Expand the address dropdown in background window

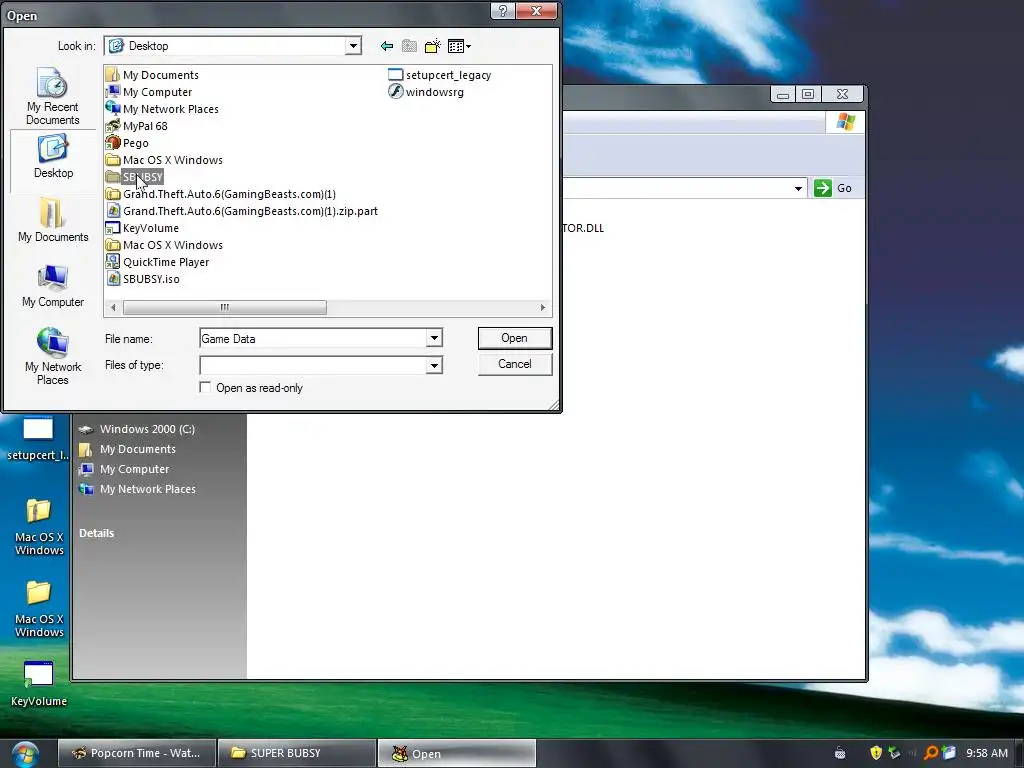click(798, 188)
